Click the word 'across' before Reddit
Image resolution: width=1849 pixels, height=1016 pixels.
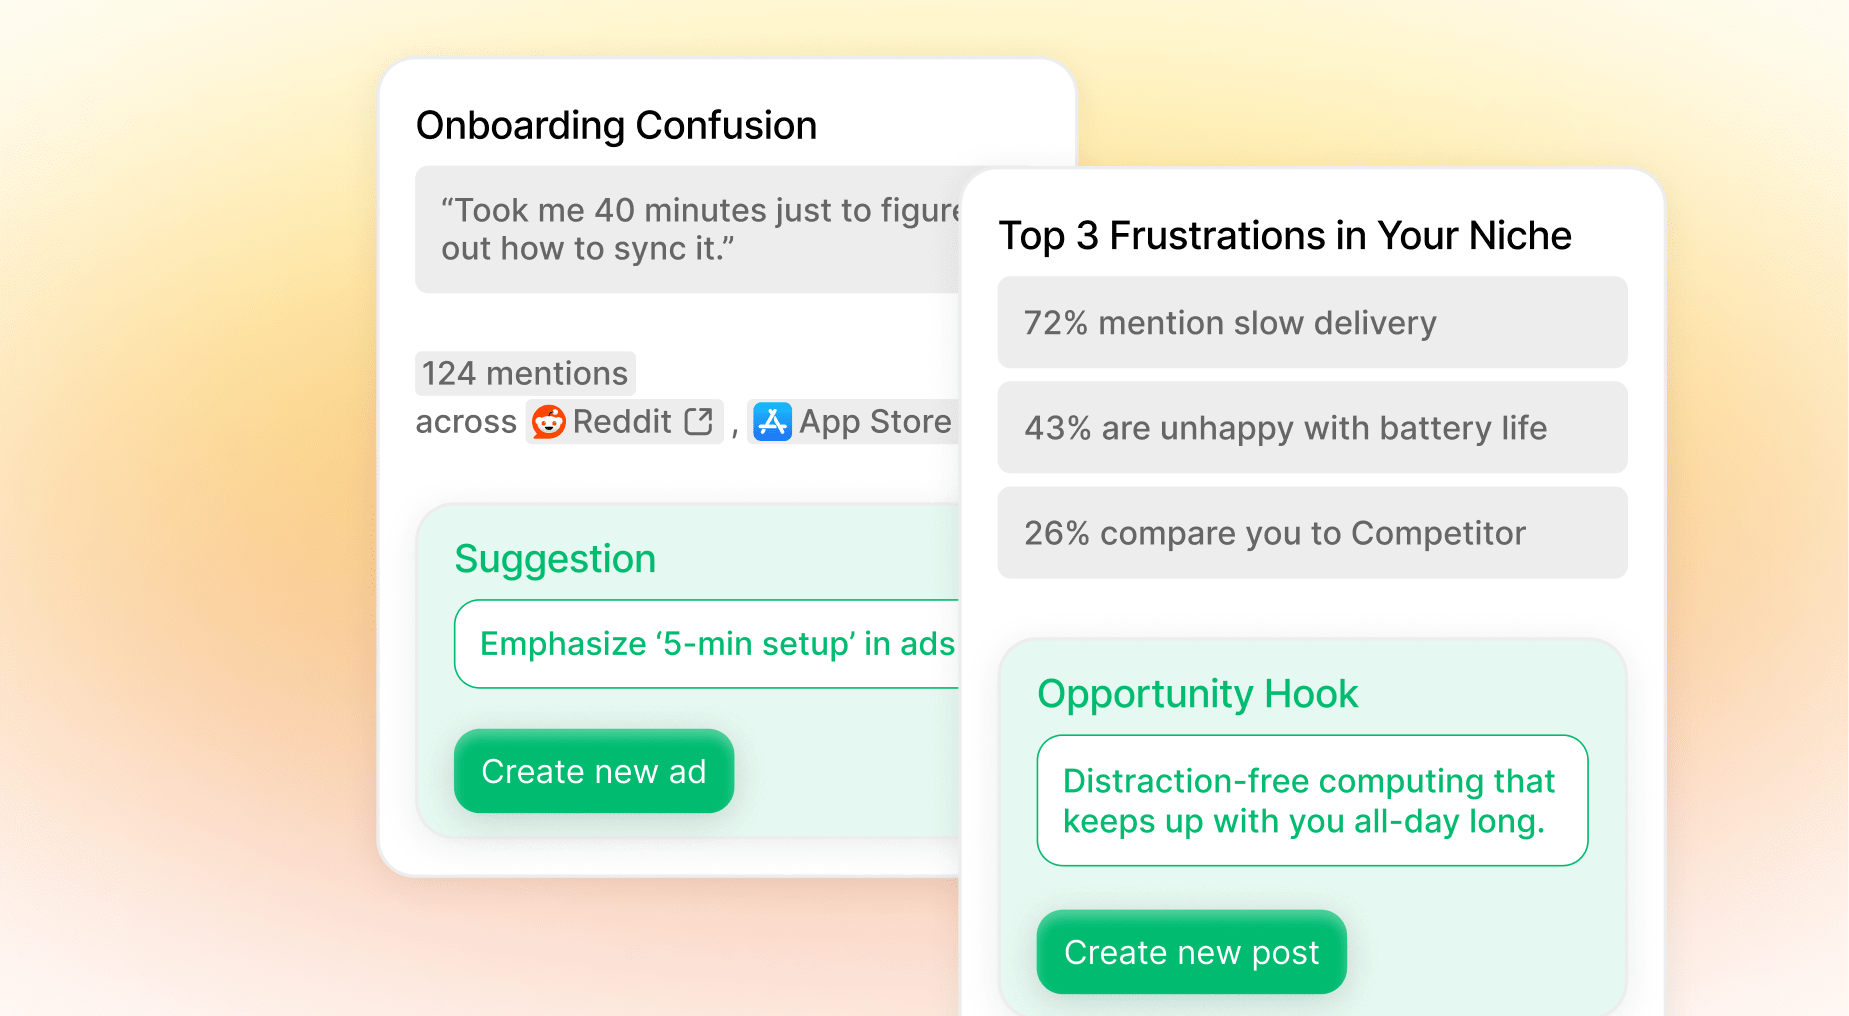(x=466, y=422)
